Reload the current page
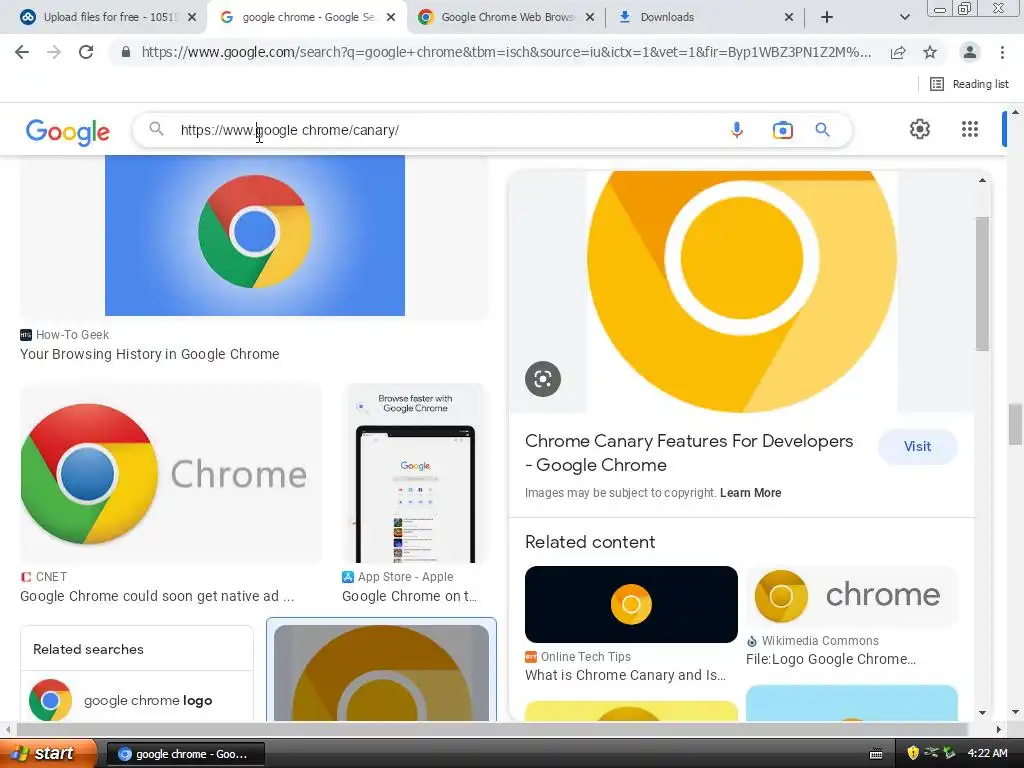Image resolution: width=1024 pixels, height=768 pixels. [86, 52]
